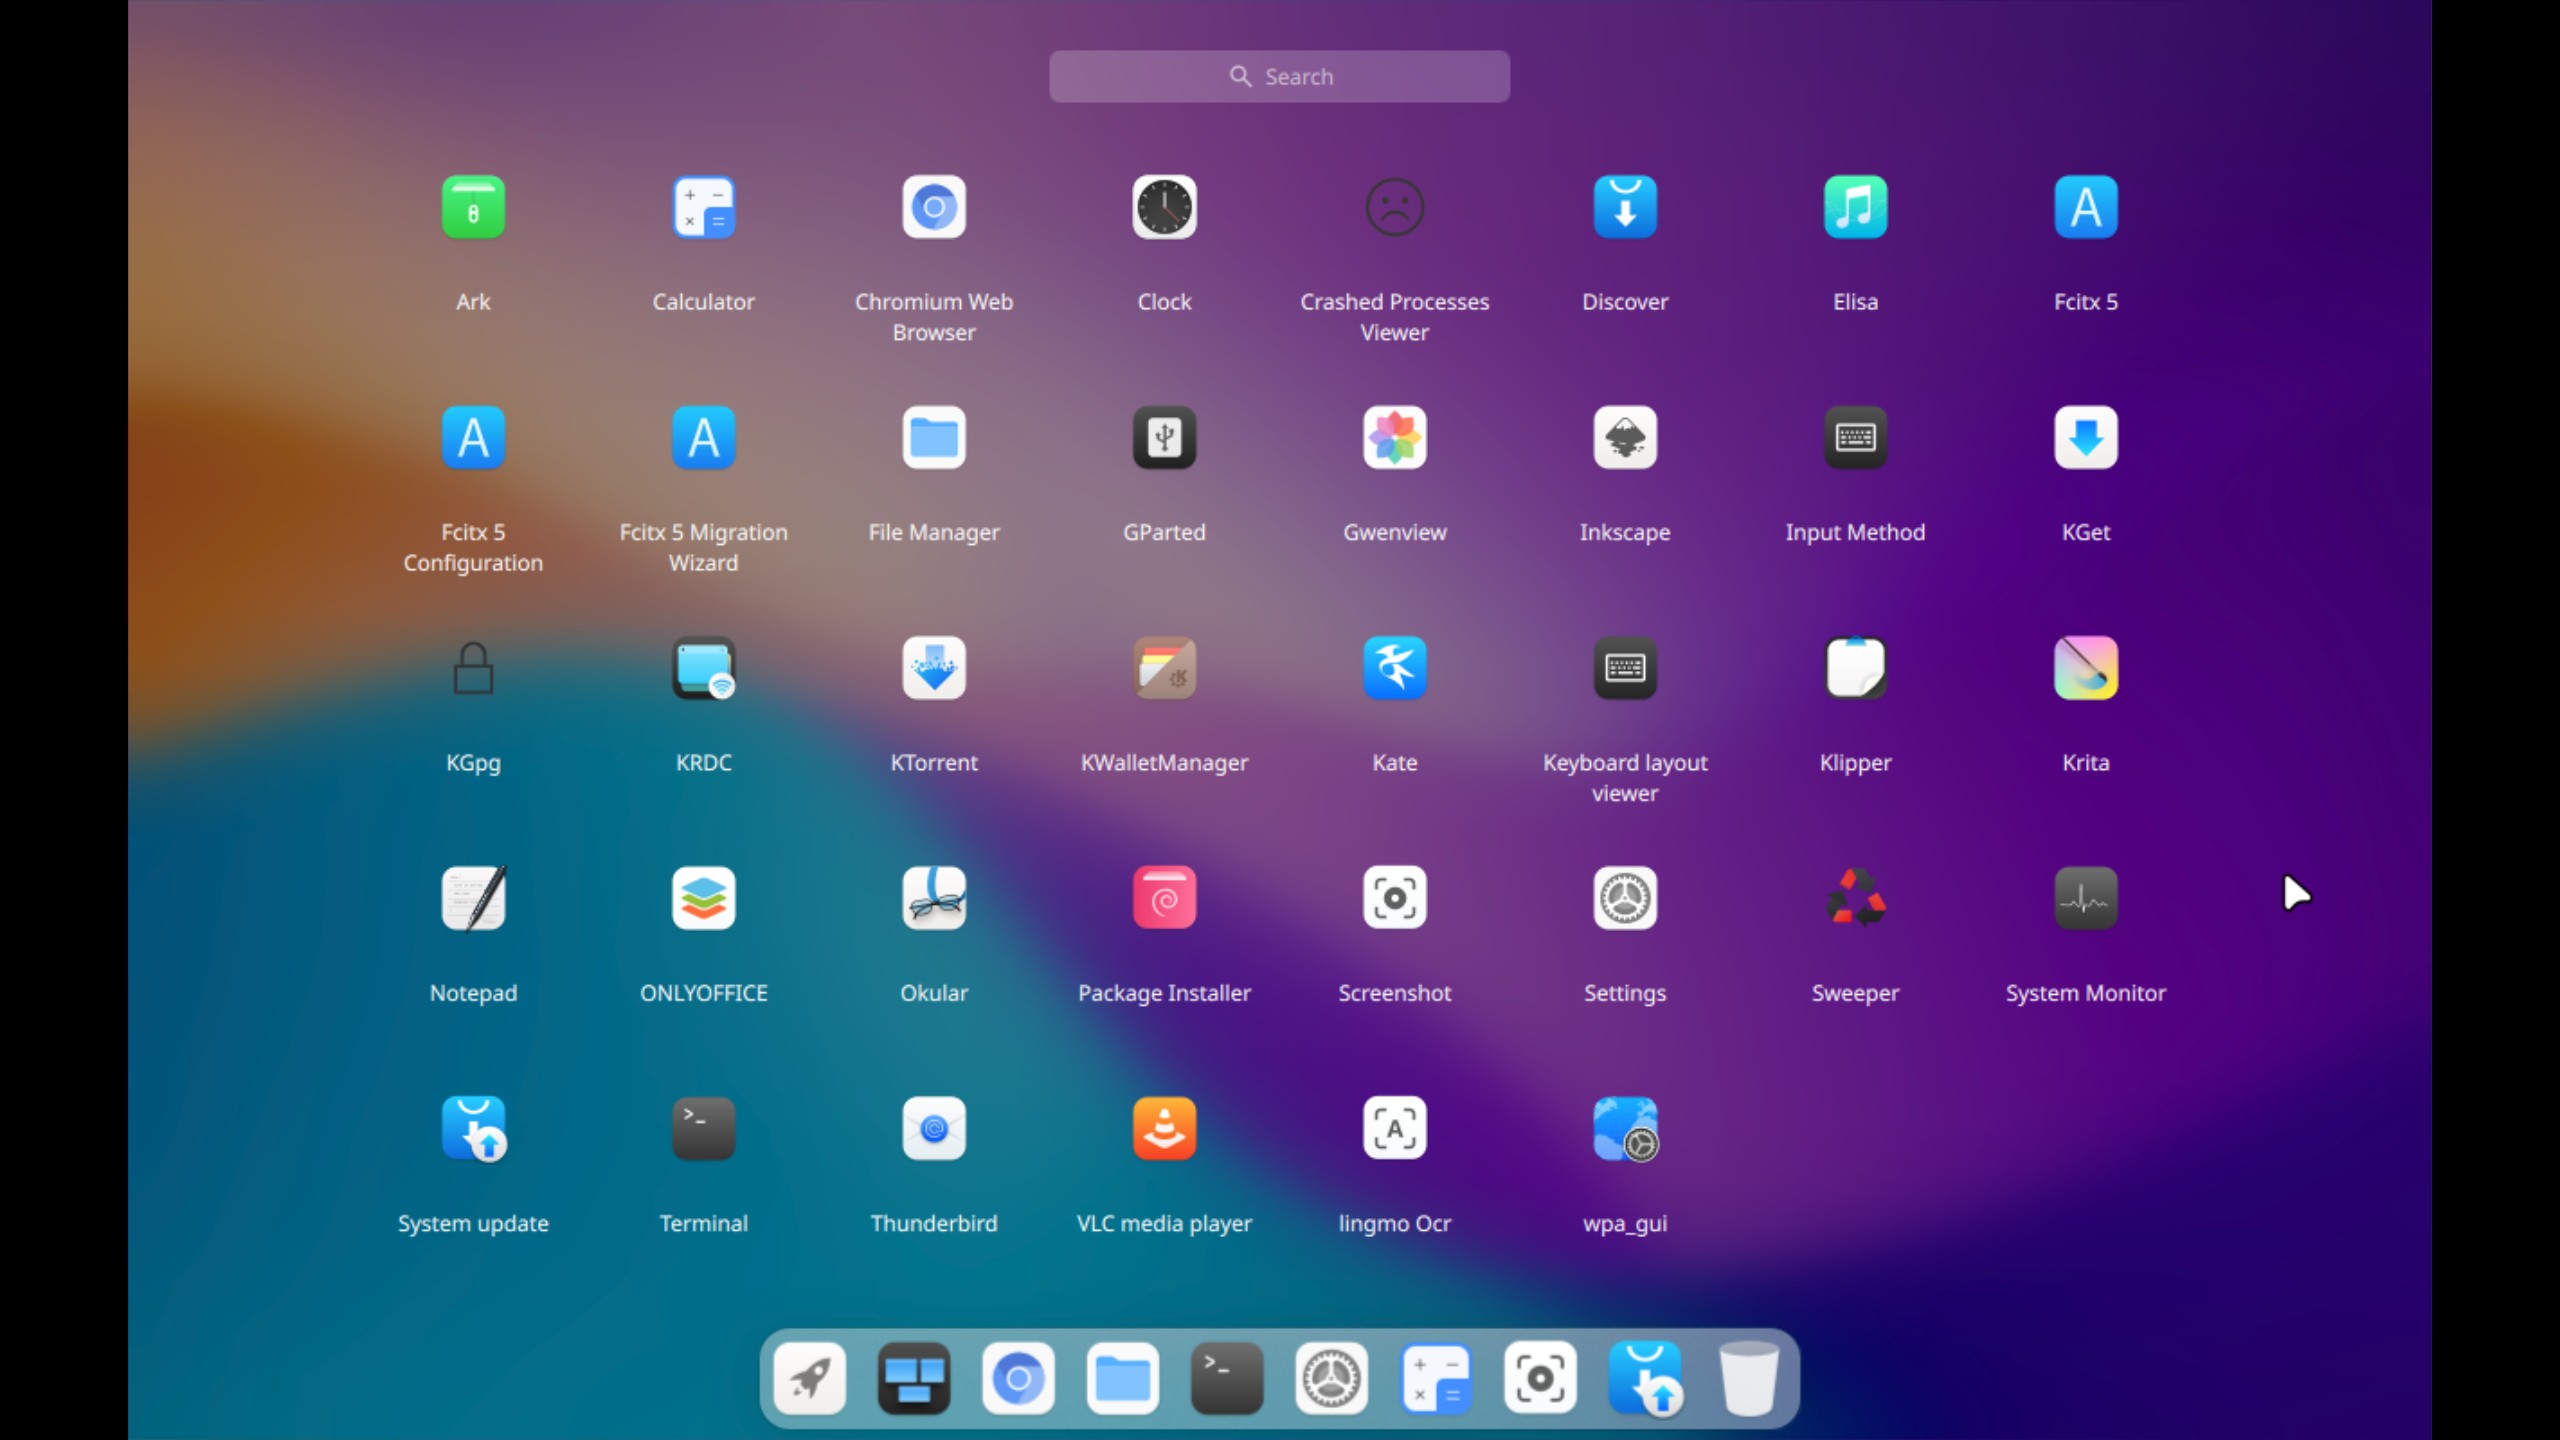Launch Thunderbird mail client

coord(934,1129)
